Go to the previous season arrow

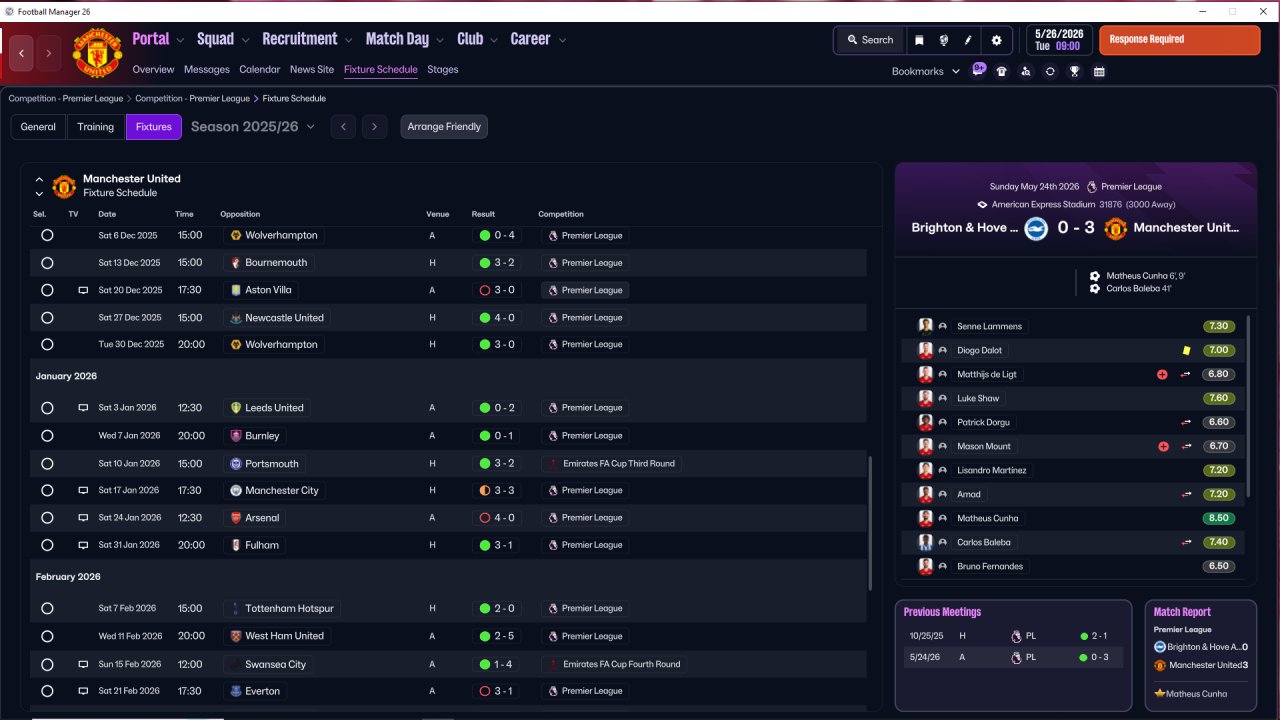(x=343, y=127)
